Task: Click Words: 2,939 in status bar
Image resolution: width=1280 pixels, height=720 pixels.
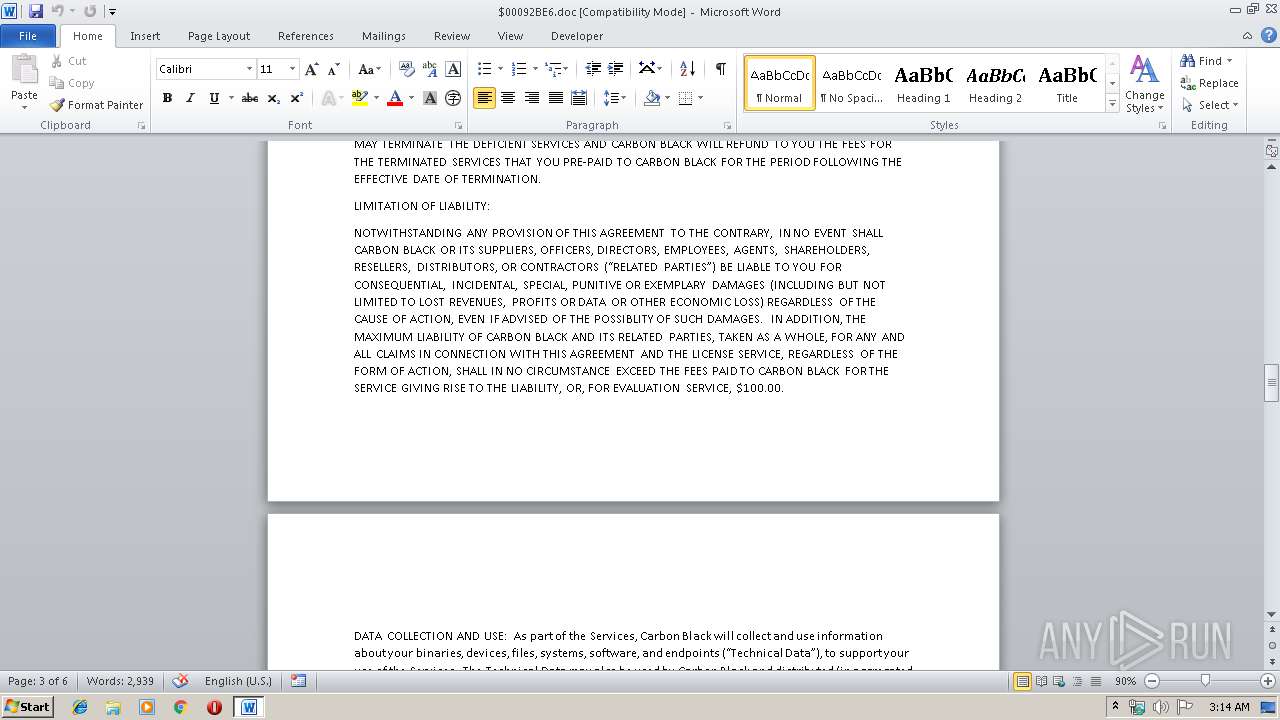Action: point(120,681)
